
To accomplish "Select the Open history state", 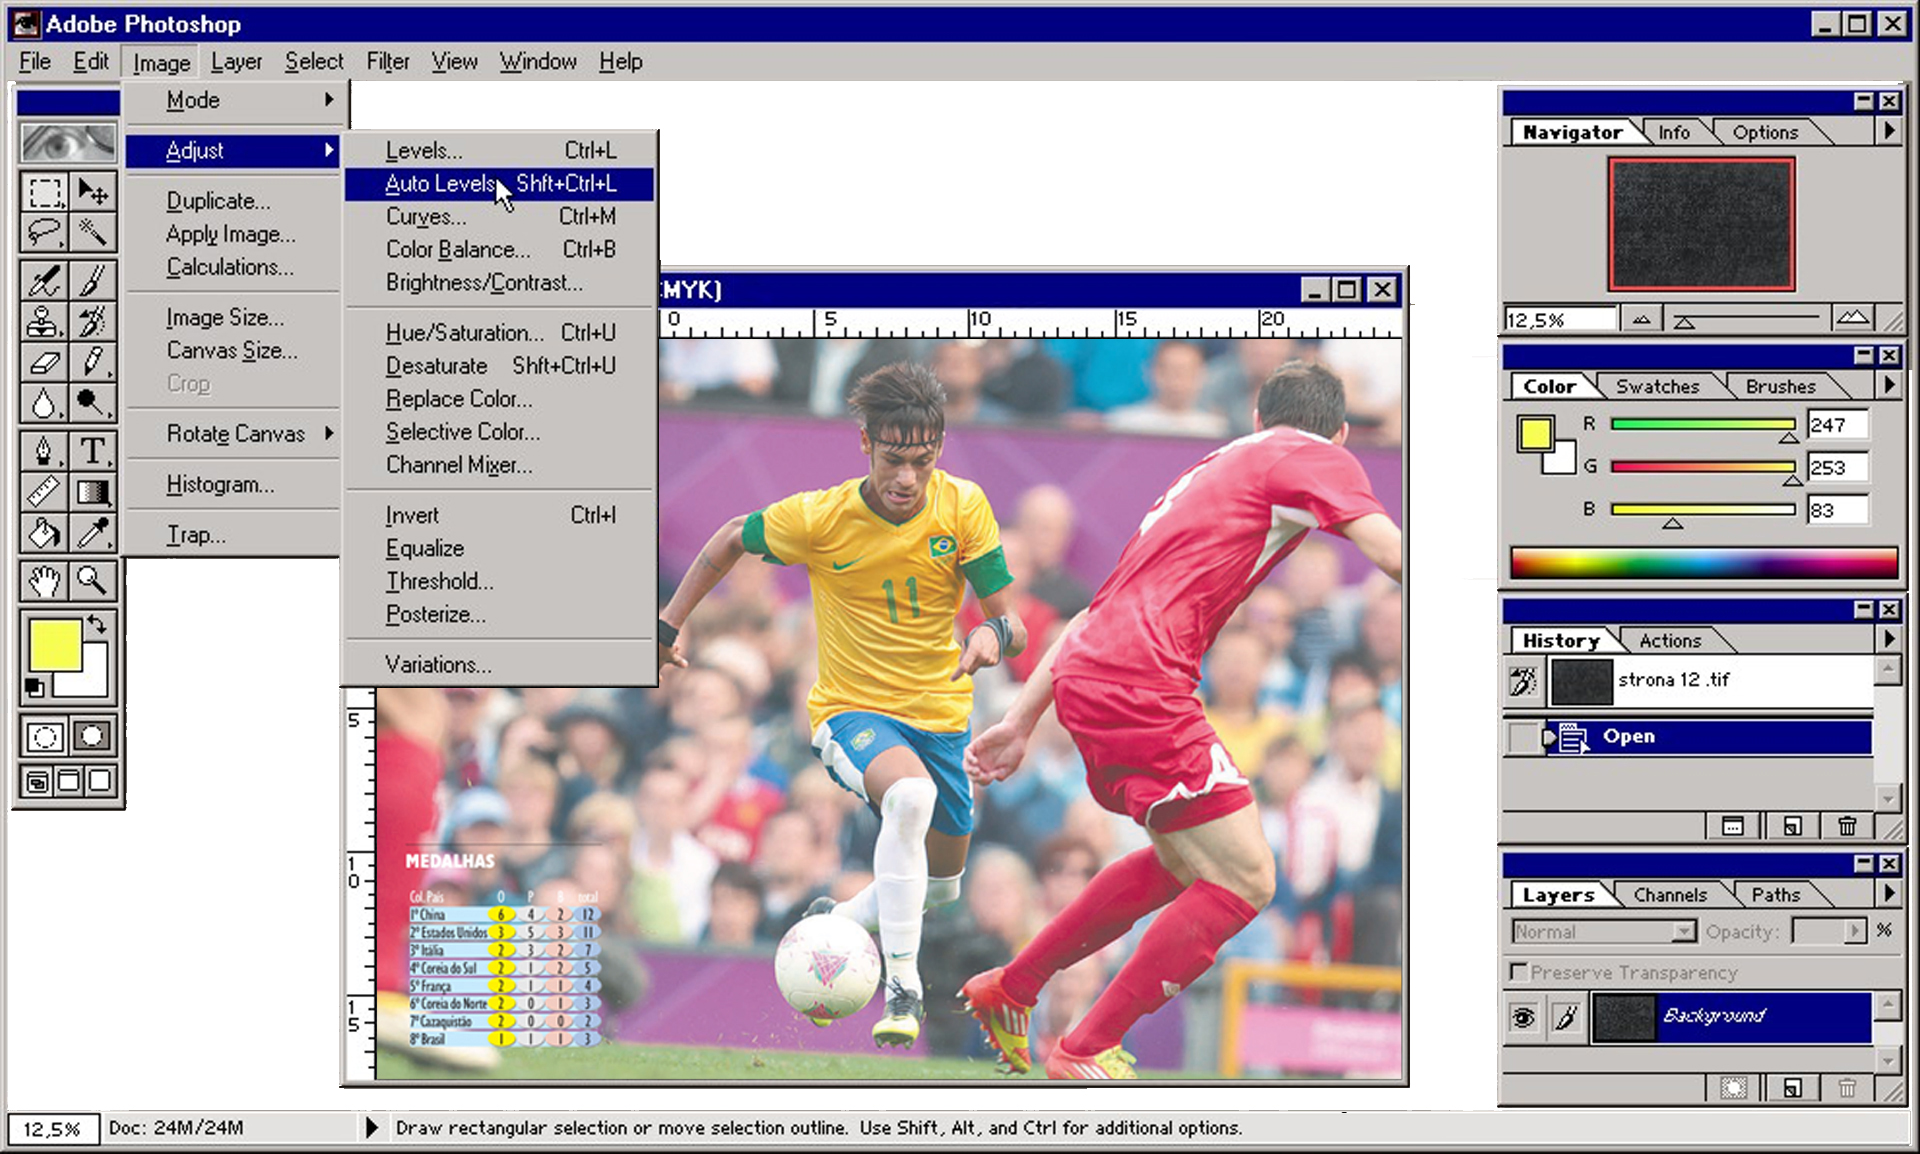I will point(1707,738).
